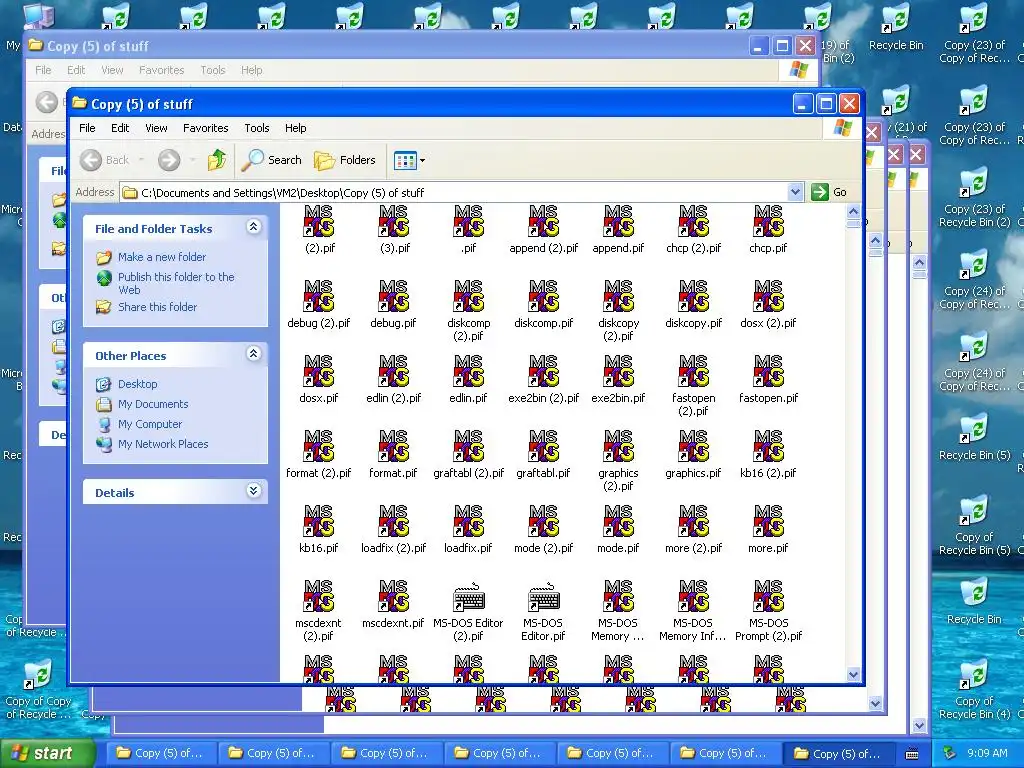The image size is (1024, 768).
Task: Select the diskcopy.pif icon
Action: 693,295
